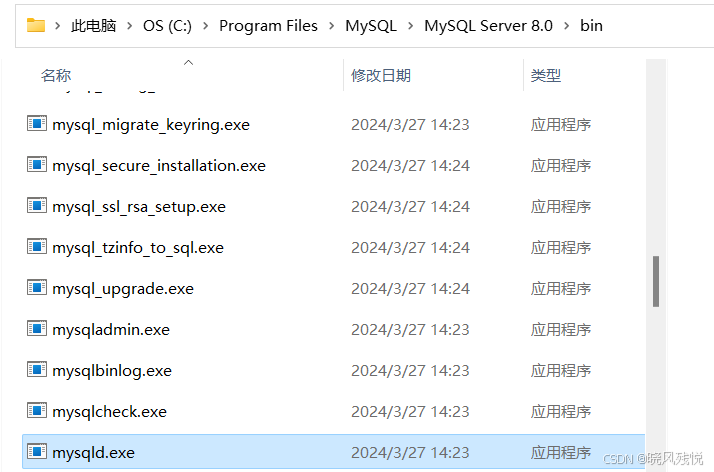Navigate to Program Files breadcrumb
Viewport: 714px width, 472px height.
click(x=268, y=26)
